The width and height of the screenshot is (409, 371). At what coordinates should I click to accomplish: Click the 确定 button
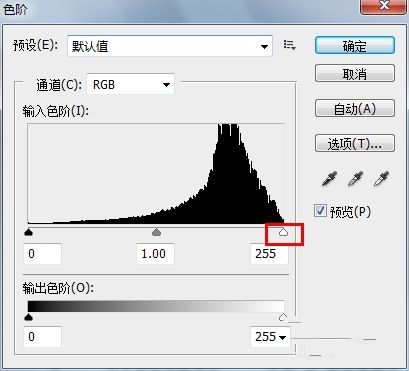tap(355, 45)
